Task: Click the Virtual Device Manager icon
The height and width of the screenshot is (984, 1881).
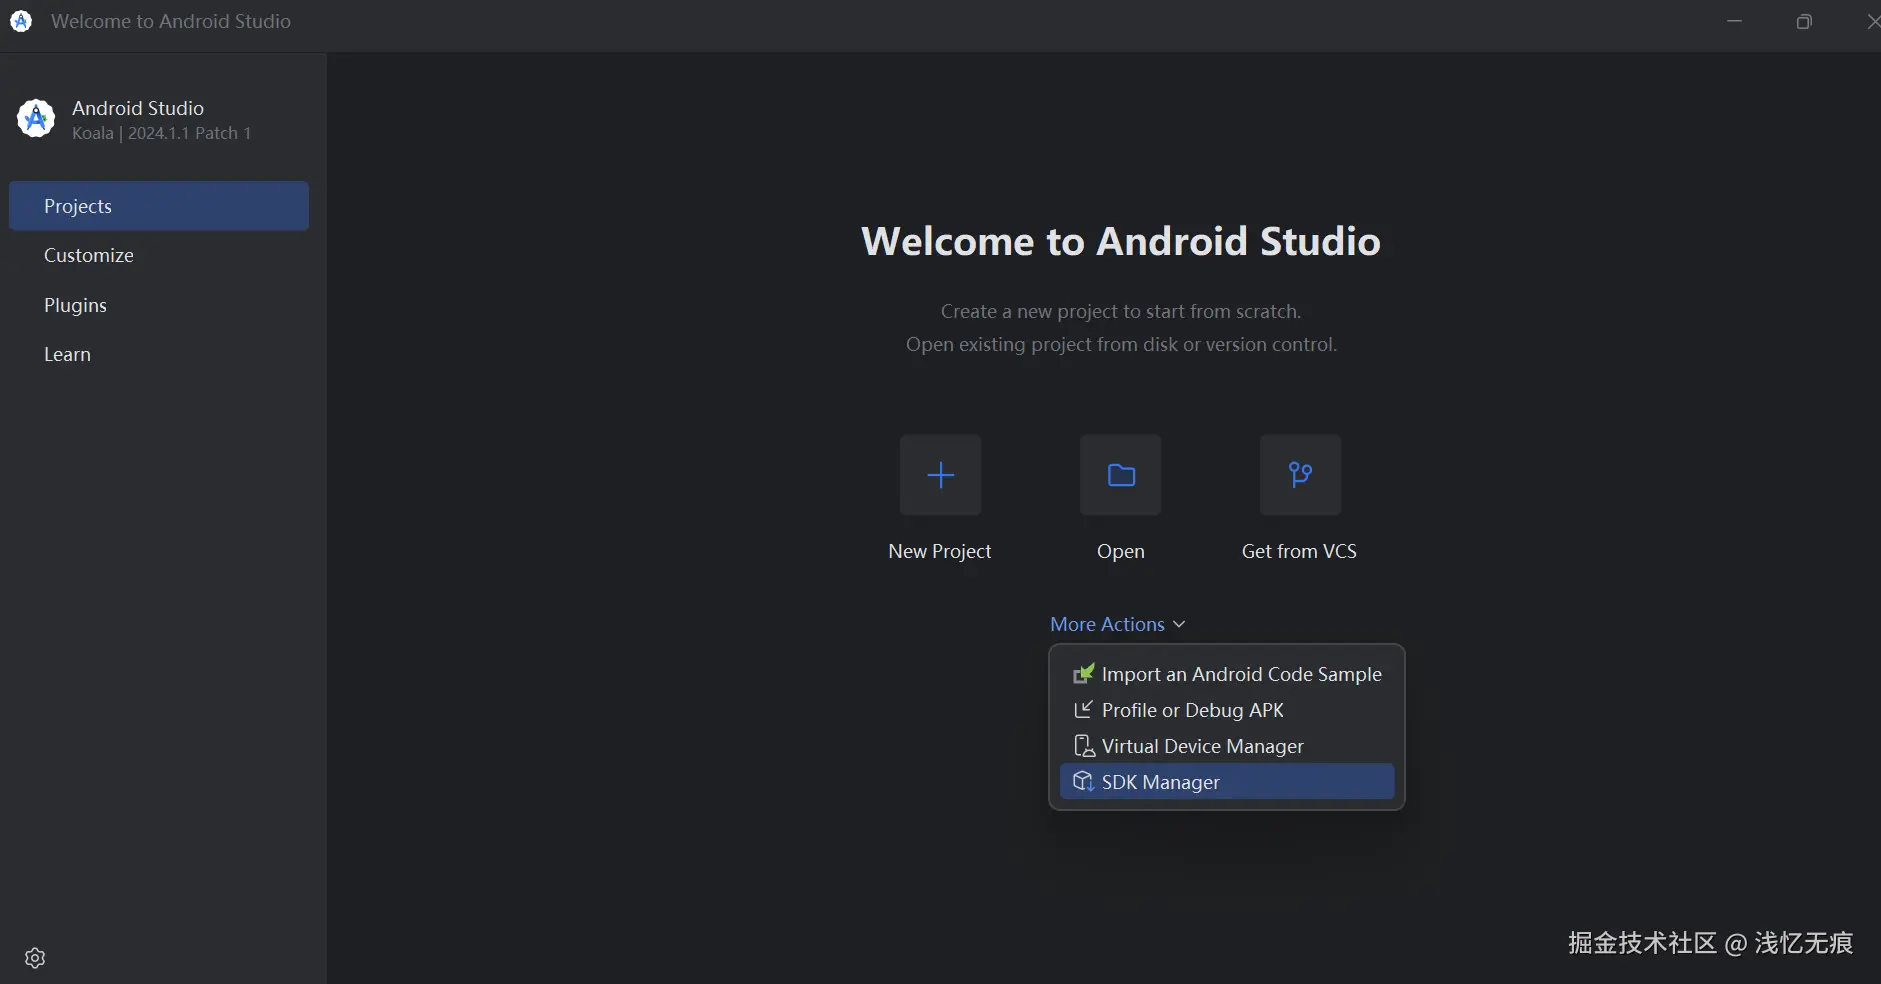Action: pos(1083,746)
